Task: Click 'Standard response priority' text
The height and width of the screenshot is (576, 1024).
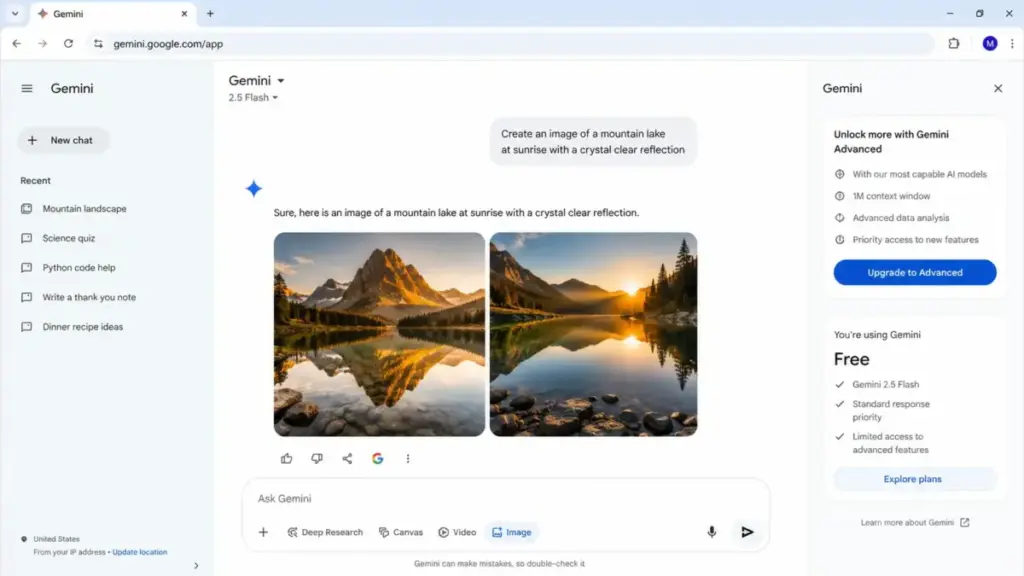Action: [891, 411]
